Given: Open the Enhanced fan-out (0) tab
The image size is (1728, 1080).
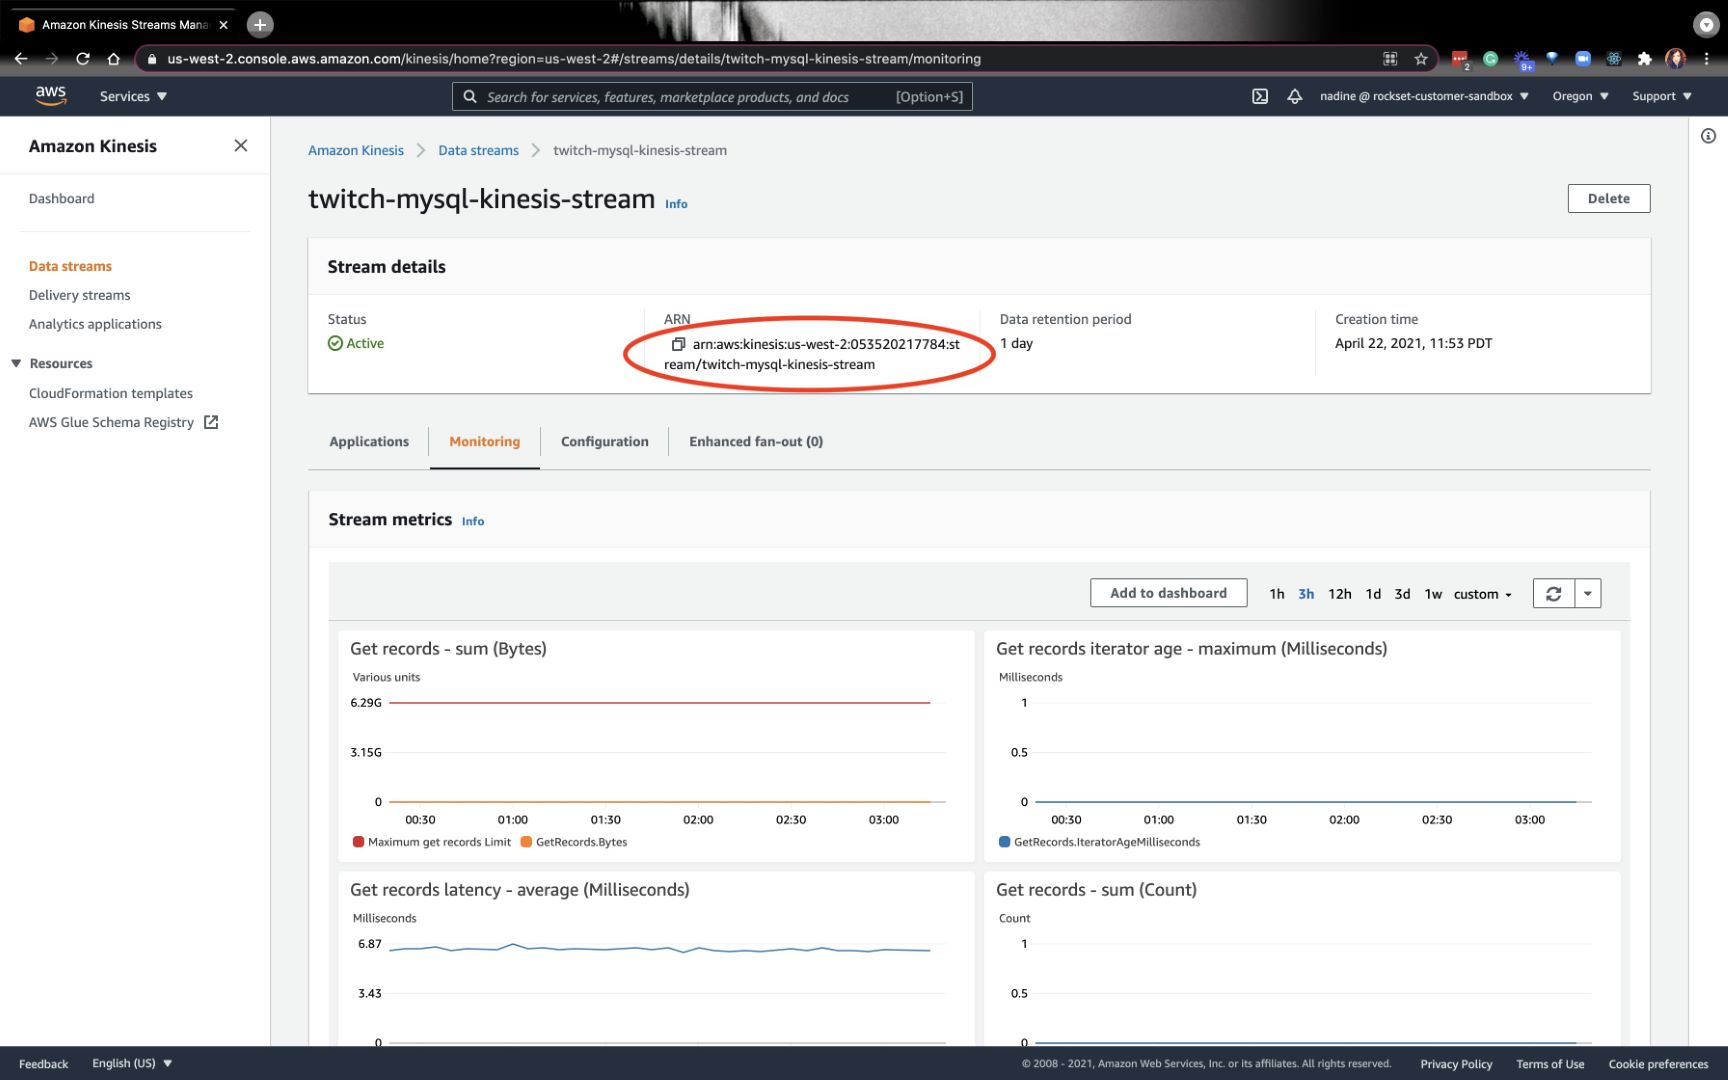Looking at the screenshot, I should [756, 441].
